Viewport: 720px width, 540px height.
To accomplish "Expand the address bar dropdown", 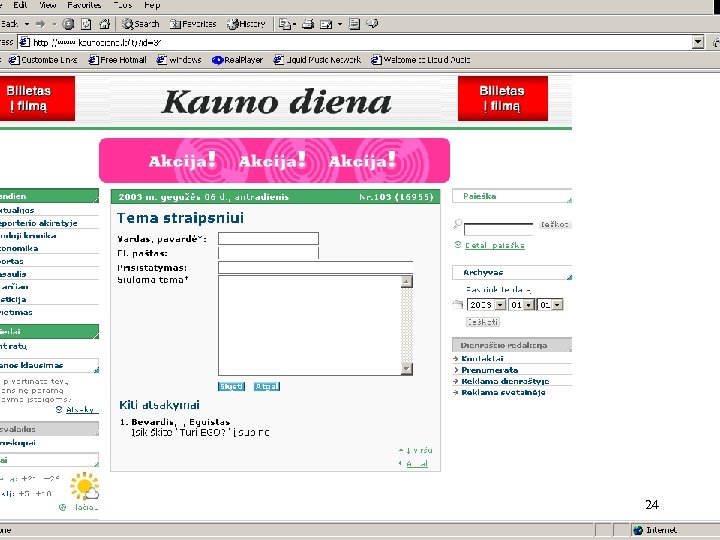I will 698,42.
